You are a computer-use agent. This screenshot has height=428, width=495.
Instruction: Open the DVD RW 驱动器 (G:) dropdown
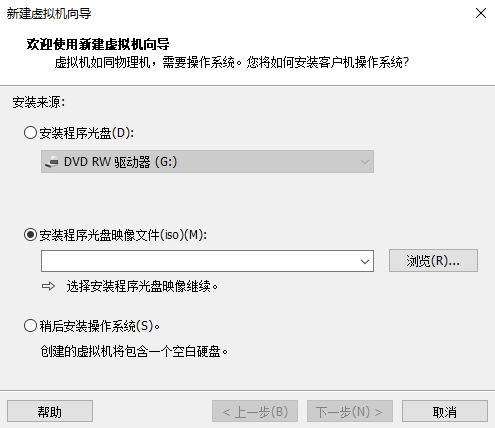(x=207, y=162)
